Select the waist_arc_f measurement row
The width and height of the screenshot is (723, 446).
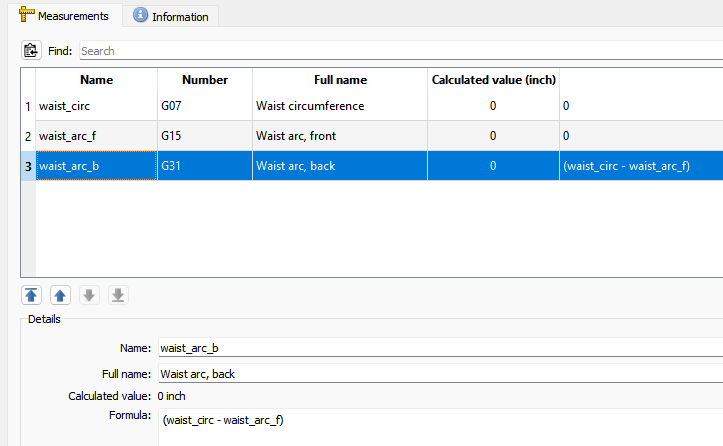pos(96,136)
